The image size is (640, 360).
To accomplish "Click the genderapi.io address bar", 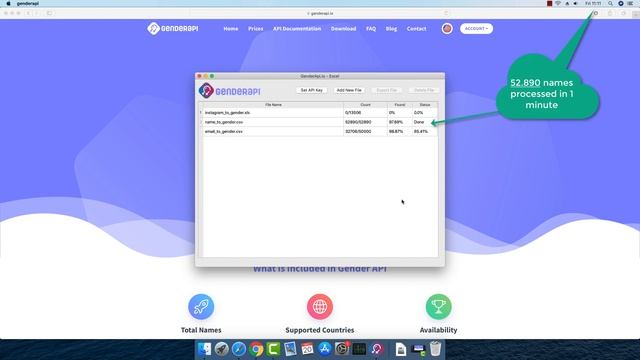I will click(x=320, y=13).
